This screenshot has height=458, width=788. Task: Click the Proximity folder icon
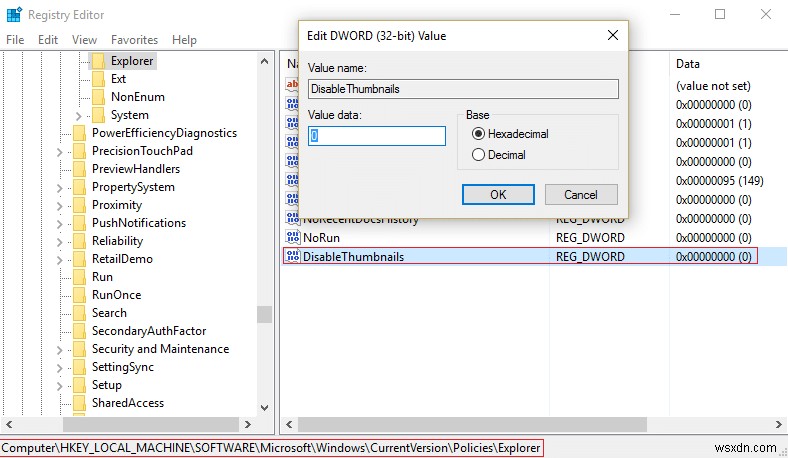pos(79,206)
